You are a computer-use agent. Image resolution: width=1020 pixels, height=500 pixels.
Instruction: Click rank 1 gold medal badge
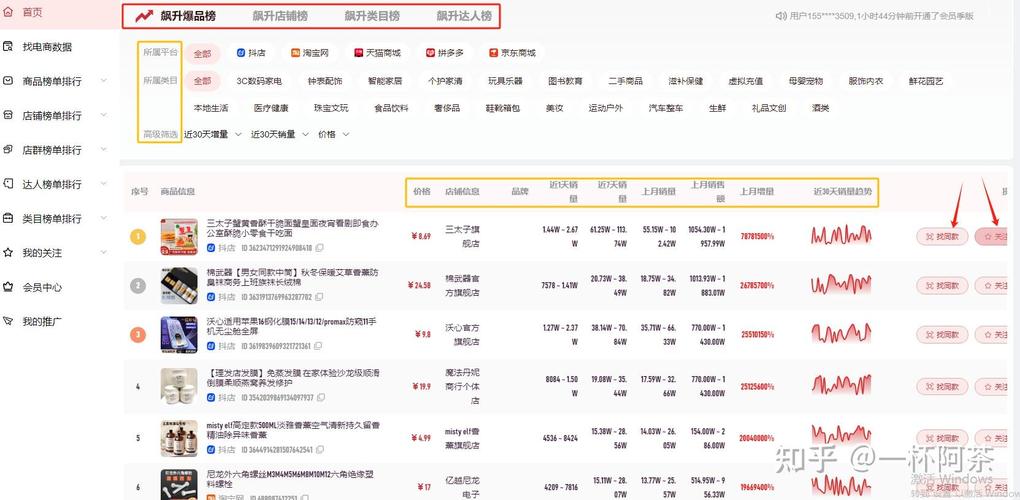[138, 237]
